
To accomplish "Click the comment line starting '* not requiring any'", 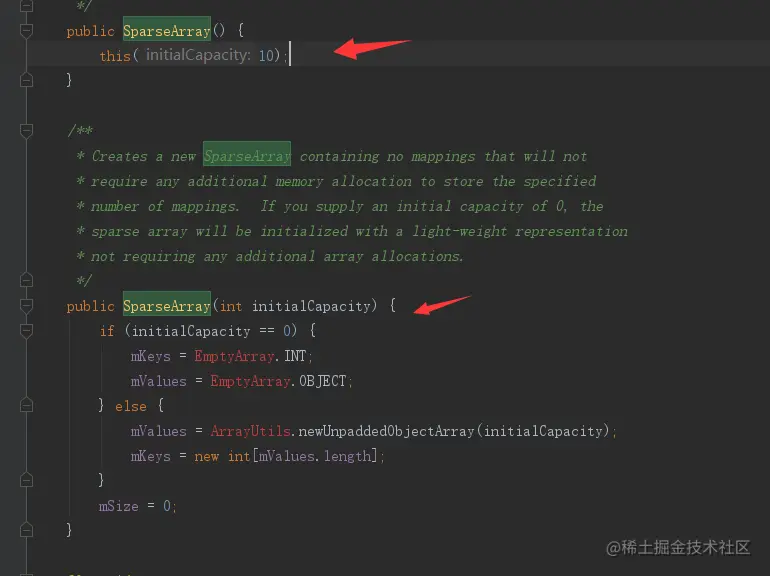I will tap(270, 256).
